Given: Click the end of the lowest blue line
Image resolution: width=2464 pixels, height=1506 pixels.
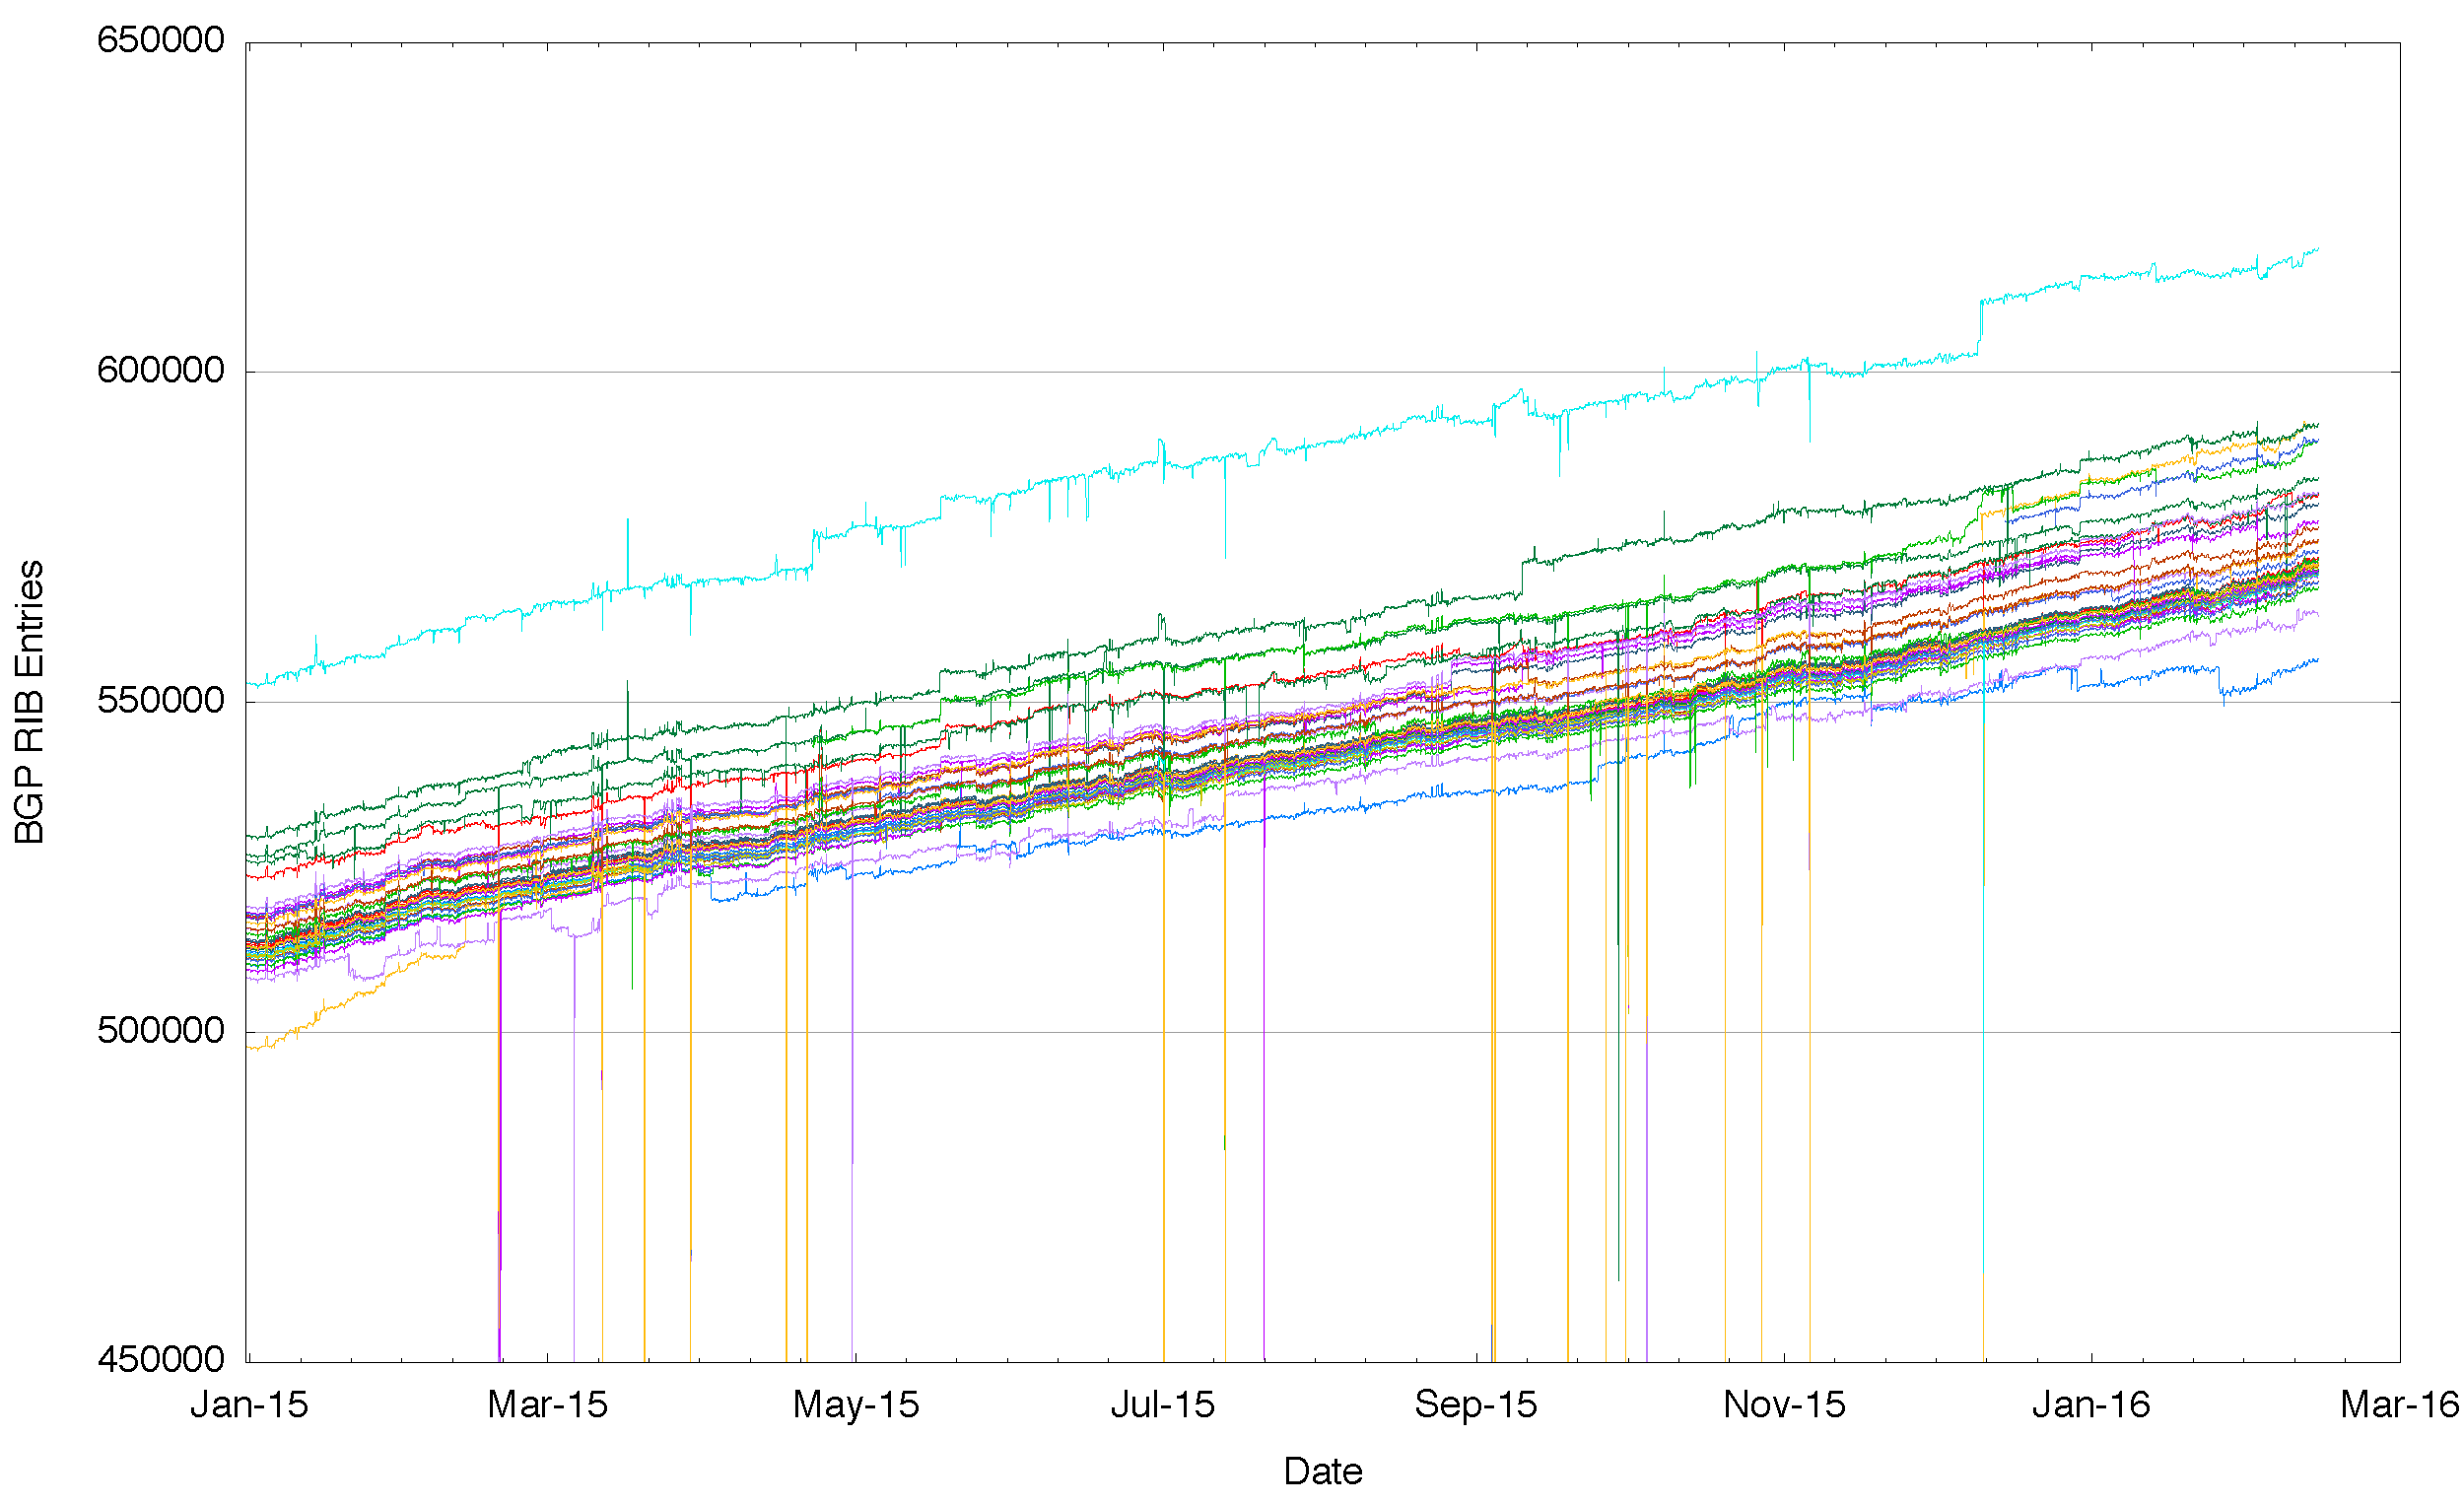Looking at the screenshot, I should point(2317,659).
